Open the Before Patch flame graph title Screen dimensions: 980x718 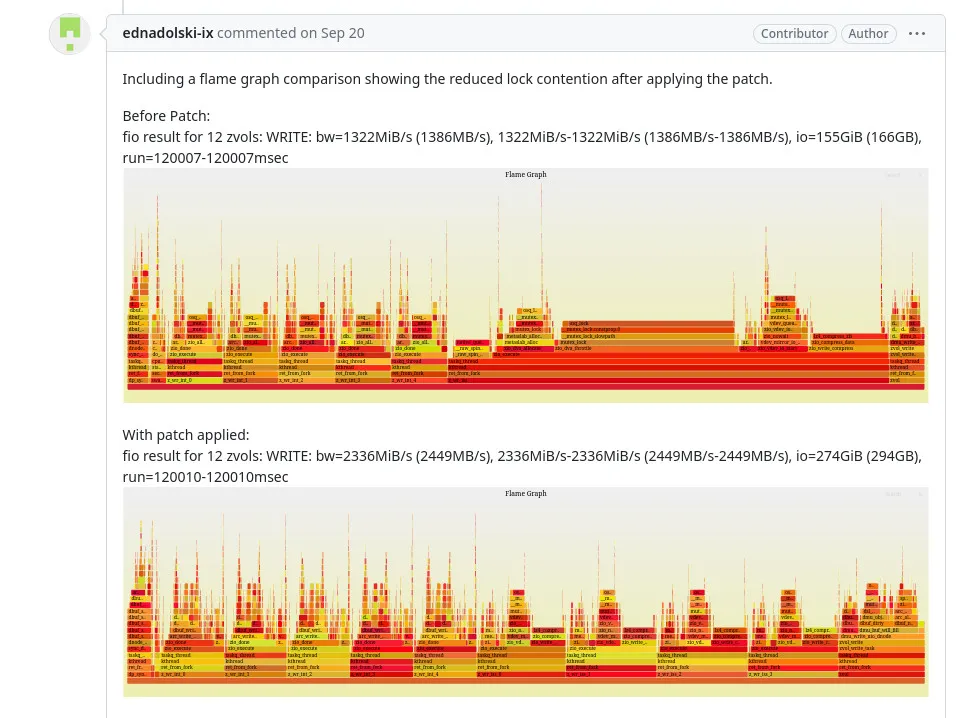tap(526, 174)
